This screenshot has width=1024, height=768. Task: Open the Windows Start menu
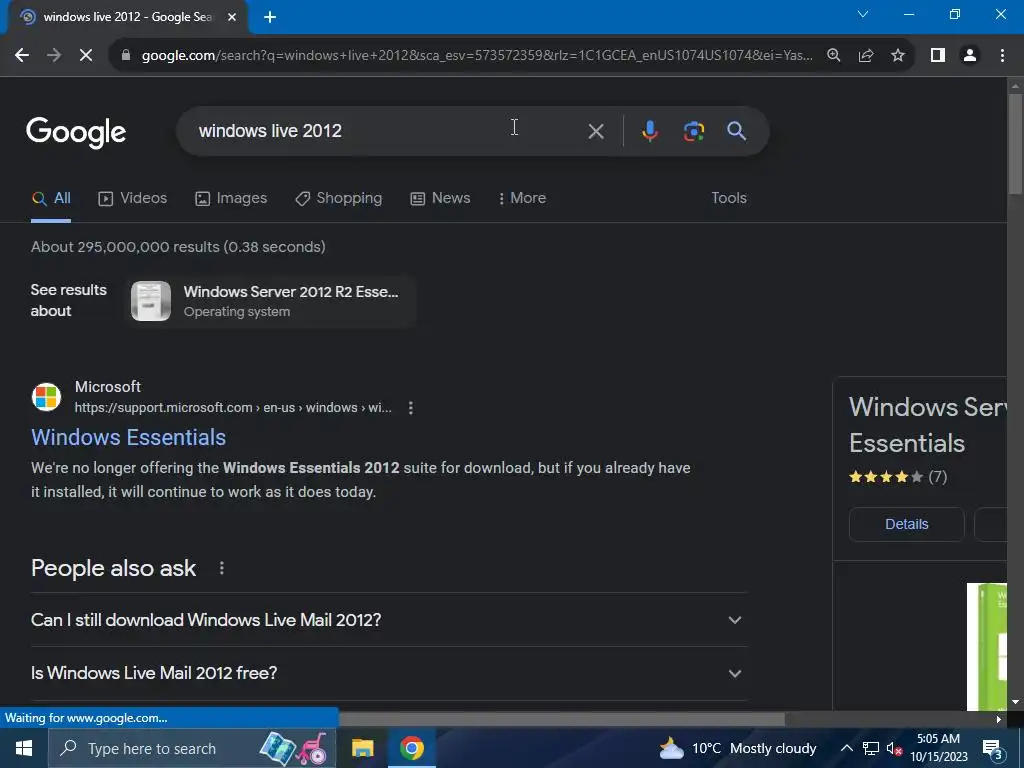point(24,748)
